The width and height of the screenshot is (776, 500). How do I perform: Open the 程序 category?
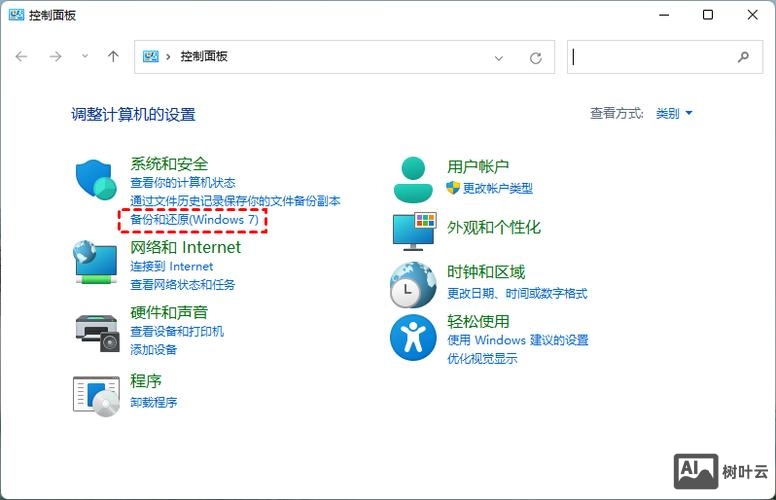[146, 381]
